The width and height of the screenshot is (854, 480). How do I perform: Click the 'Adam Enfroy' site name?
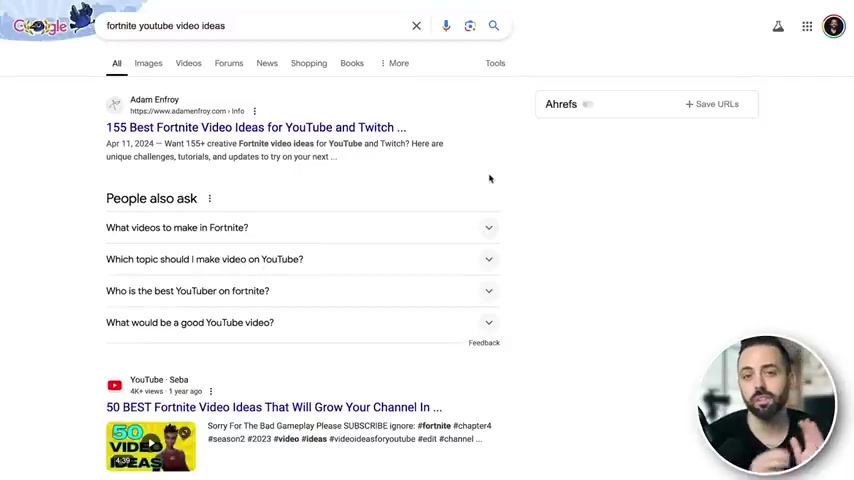(x=154, y=100)
